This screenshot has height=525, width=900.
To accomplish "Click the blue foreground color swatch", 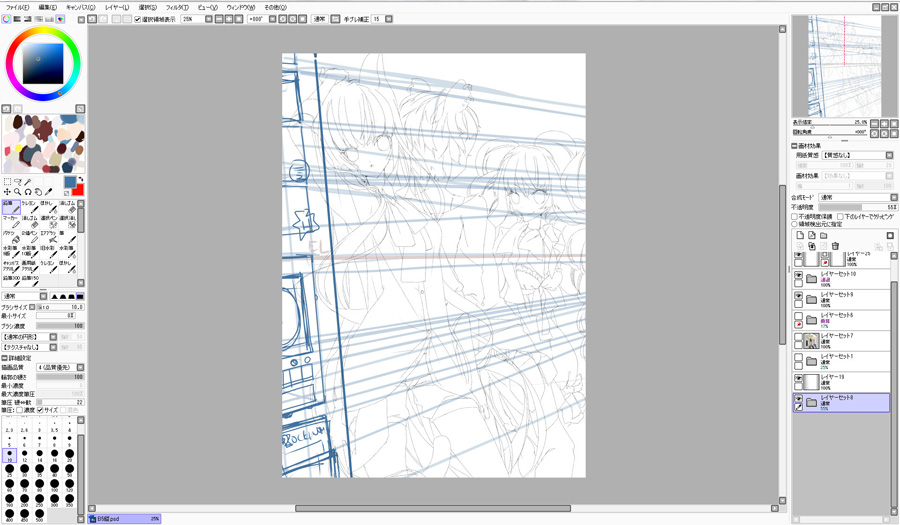I will (70, 182).
